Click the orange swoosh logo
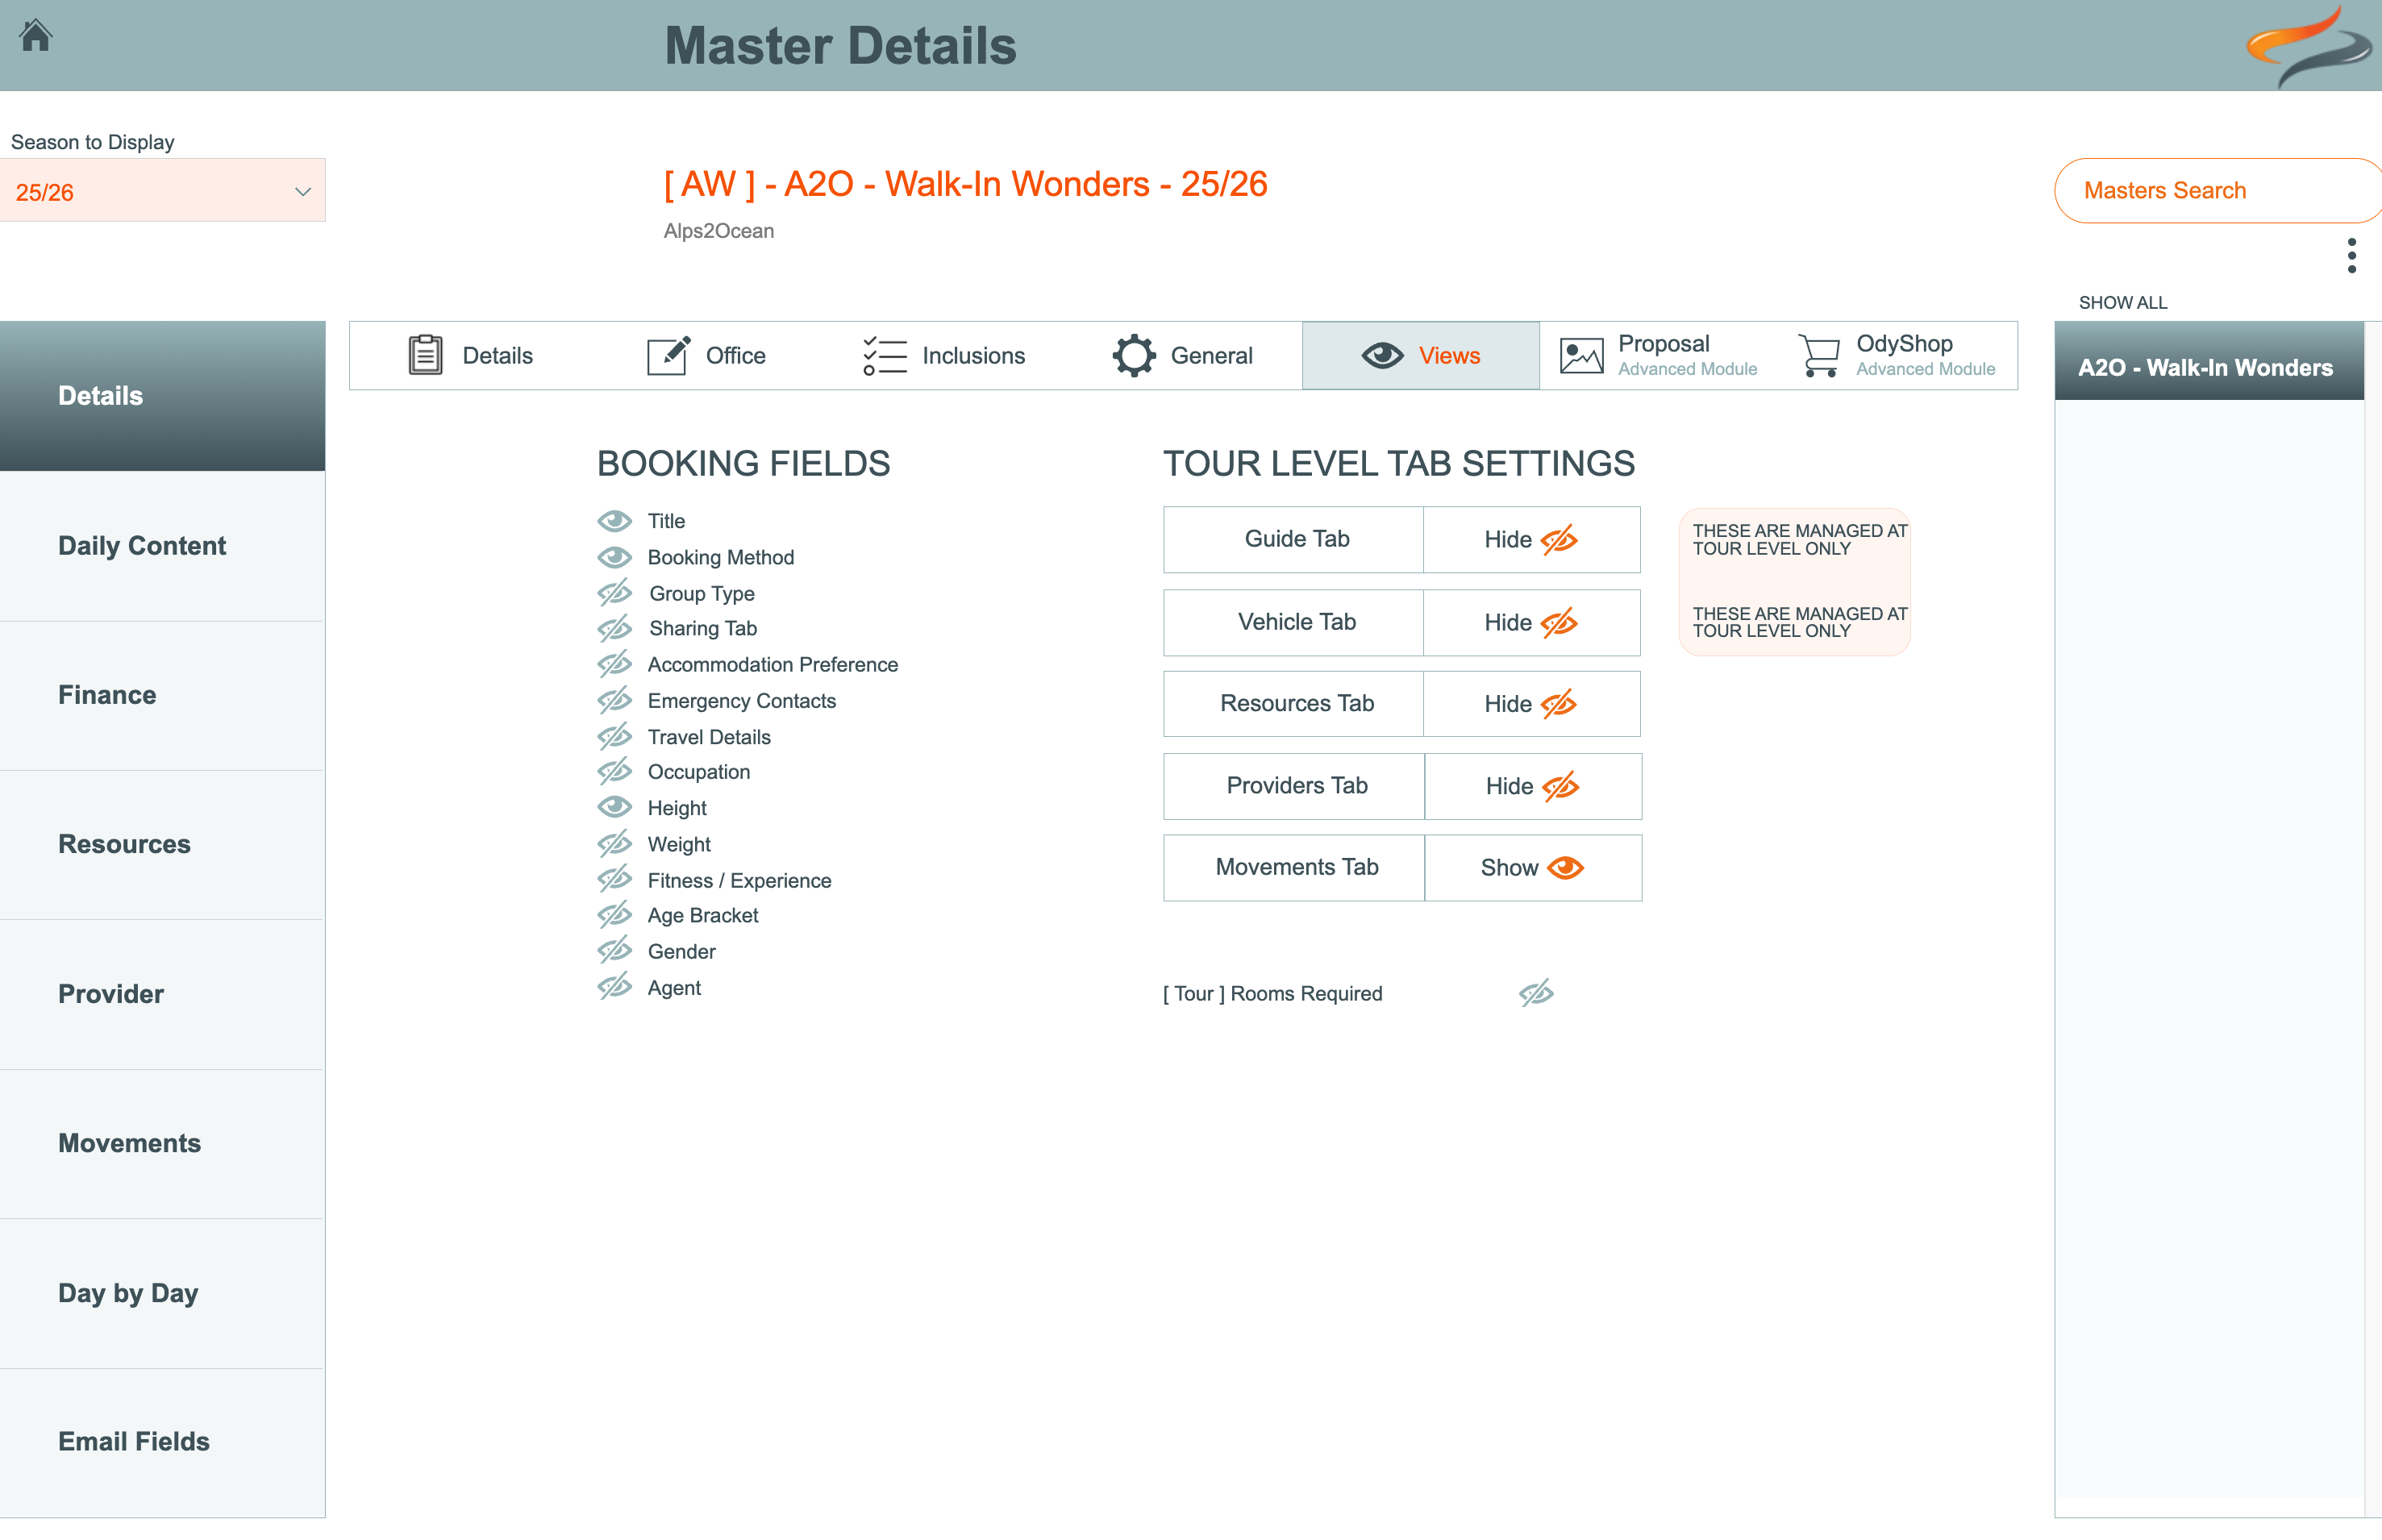Image resolution: width=2382 pixels, height=1540 pixels. (2309, 46)
